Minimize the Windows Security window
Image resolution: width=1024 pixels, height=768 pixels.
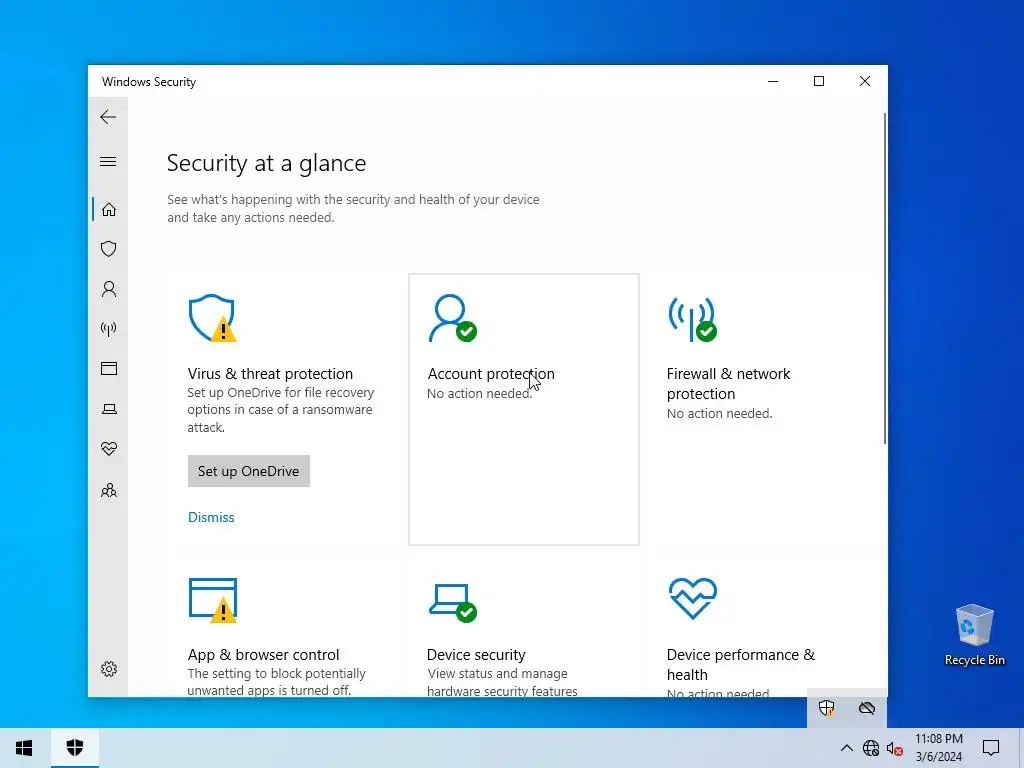pos(773,81)
